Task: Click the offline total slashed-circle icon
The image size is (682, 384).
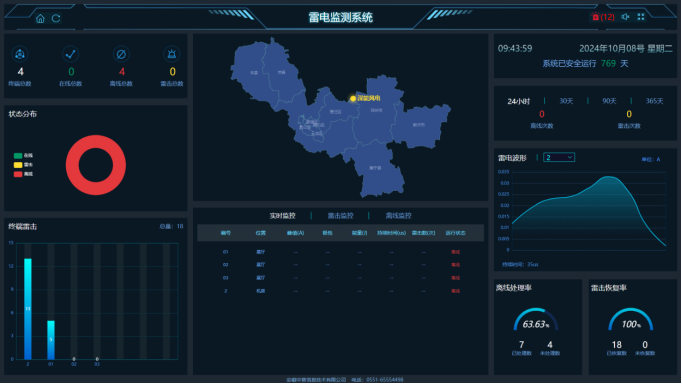Action: [x=121, y=54]
